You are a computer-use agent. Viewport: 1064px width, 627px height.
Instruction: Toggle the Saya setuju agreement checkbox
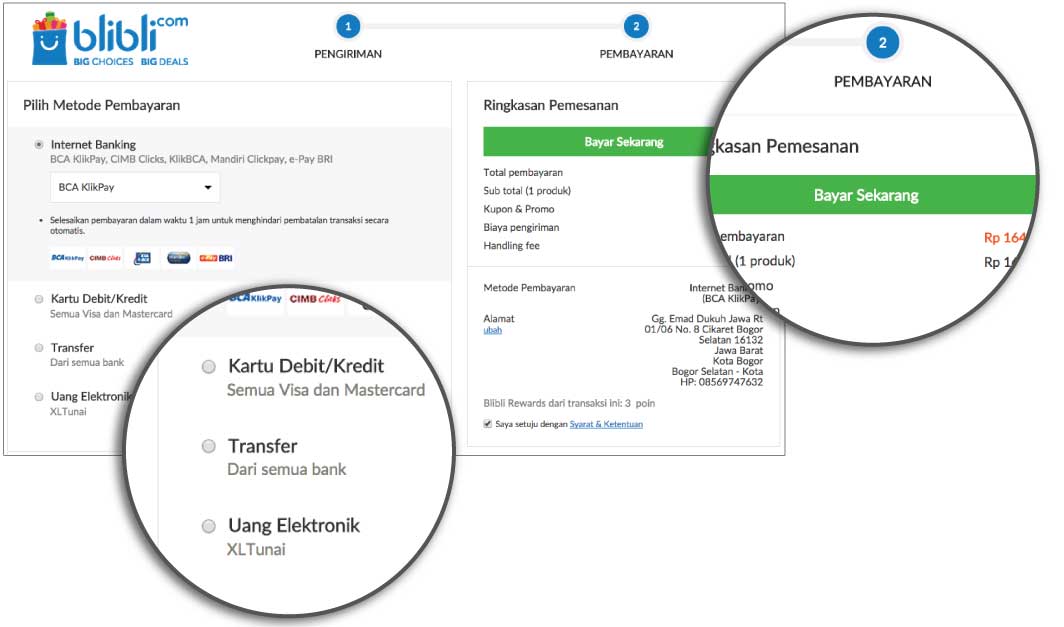coord(488,424)
